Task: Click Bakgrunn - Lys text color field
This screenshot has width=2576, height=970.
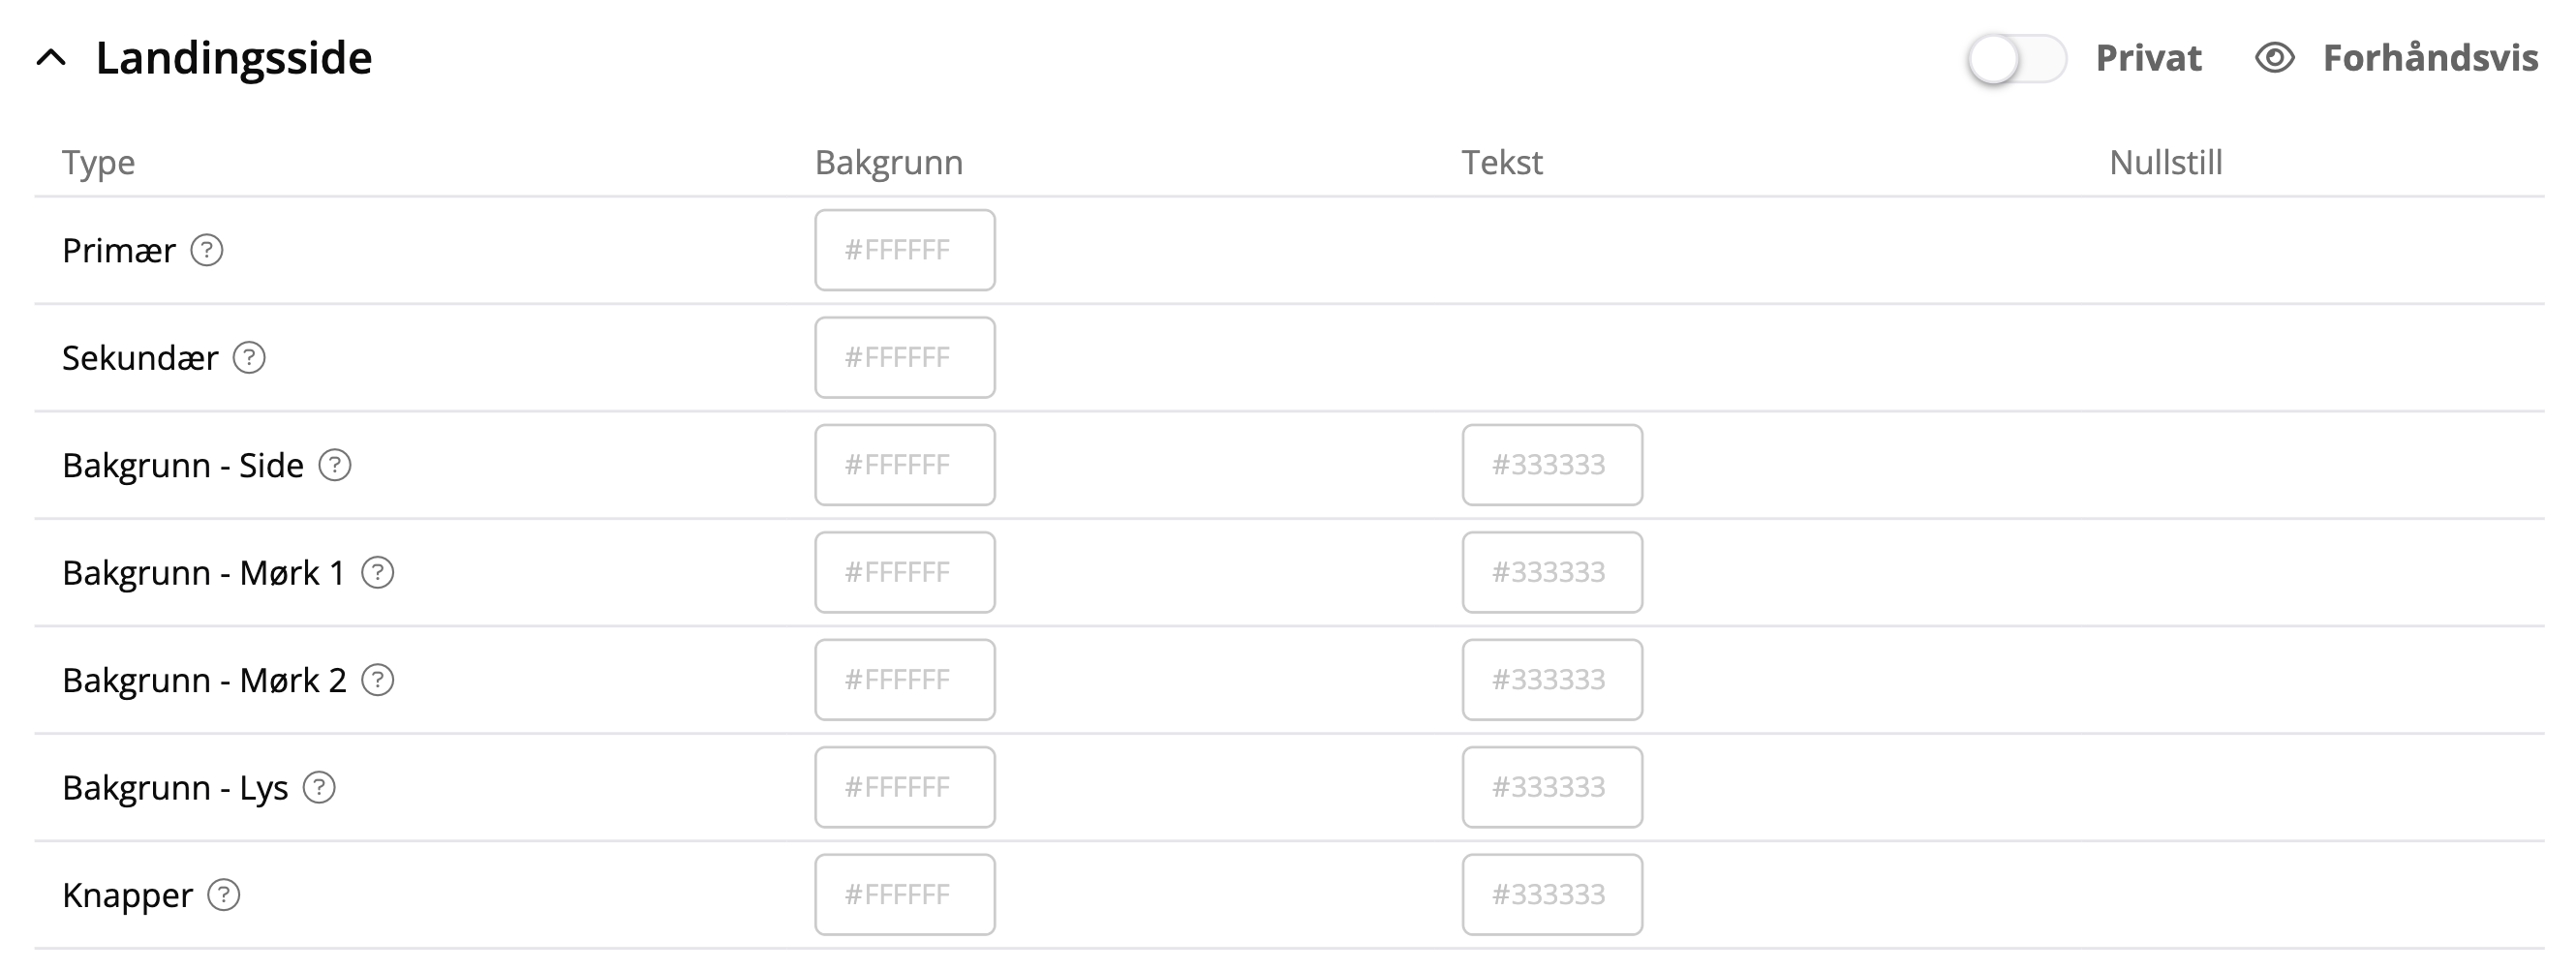Action: point(1552,788)
